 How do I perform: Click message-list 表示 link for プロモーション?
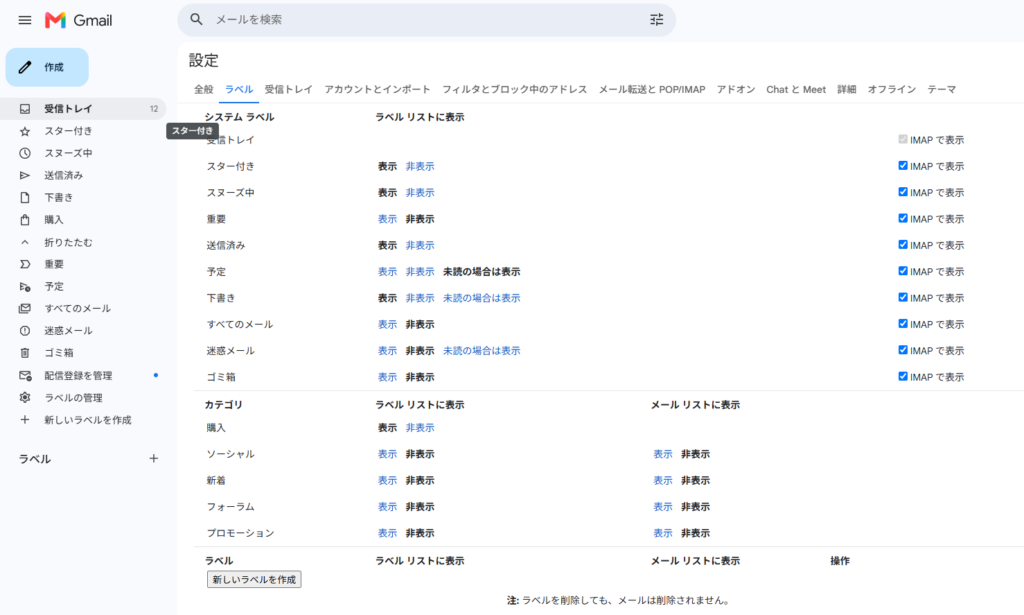[663, 533]
